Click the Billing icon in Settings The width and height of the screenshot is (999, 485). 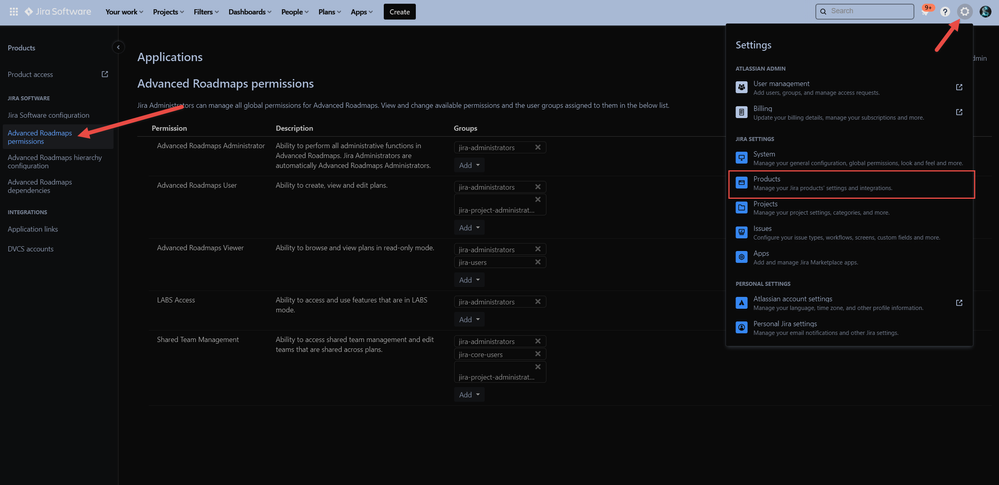[742, 112]
